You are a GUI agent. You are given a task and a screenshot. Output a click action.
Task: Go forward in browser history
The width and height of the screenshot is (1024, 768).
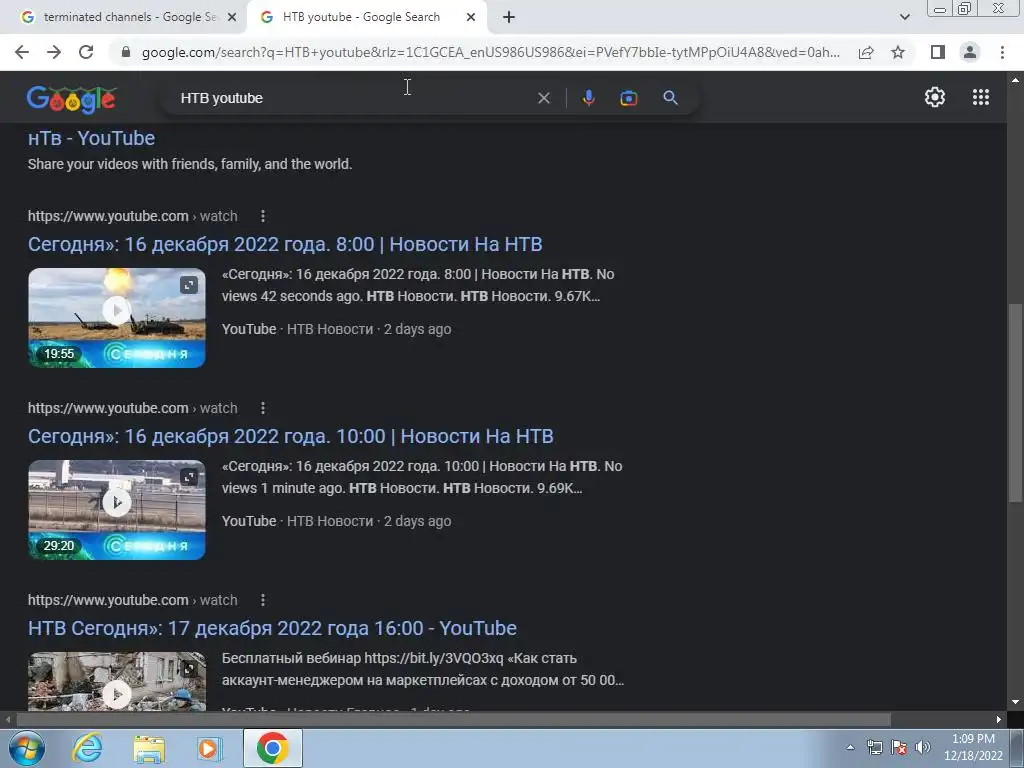(x=54, y=52)
